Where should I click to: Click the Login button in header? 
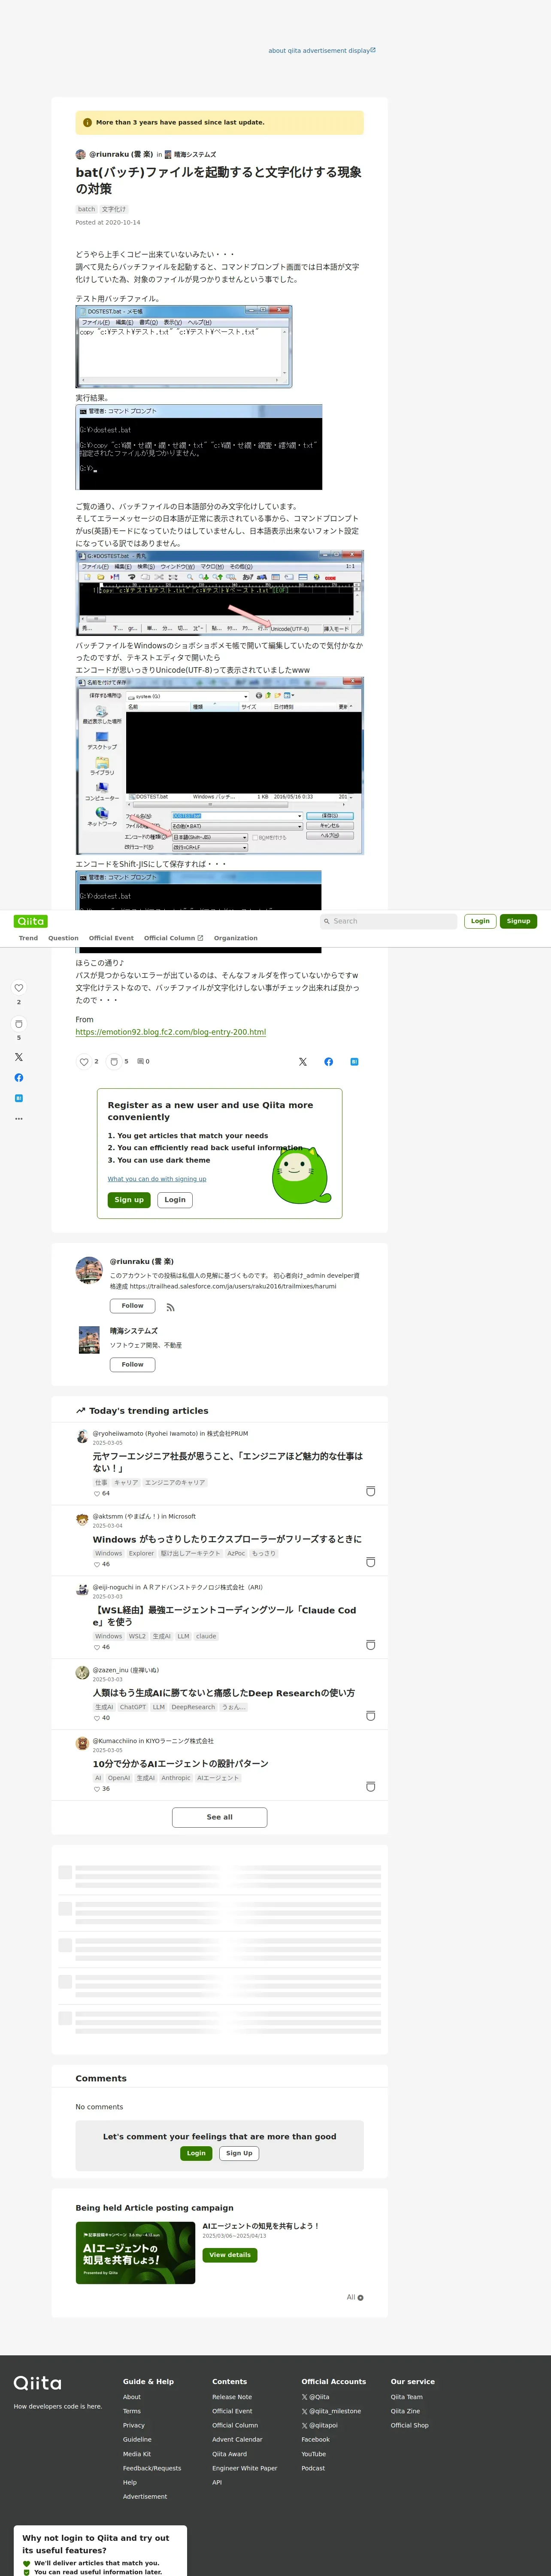[x=480, y=921]
